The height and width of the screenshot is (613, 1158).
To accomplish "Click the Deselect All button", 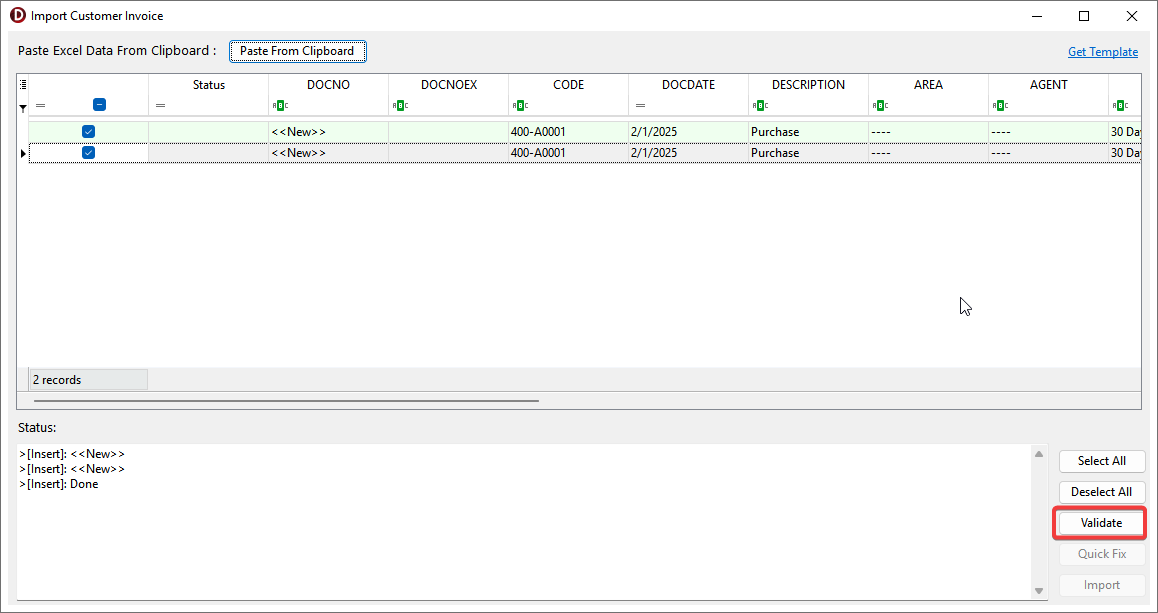I will [x=1101, y=492].
